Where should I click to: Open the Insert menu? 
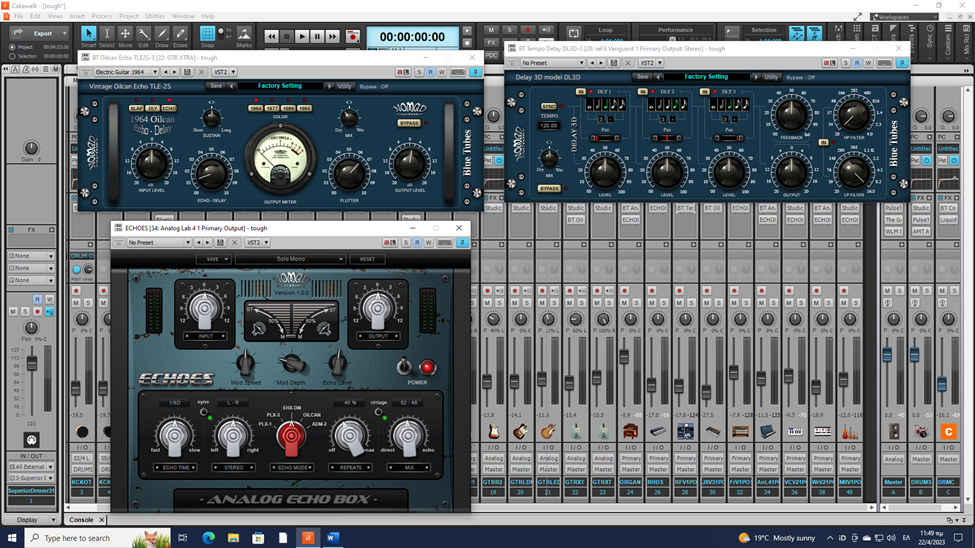click(x=78, y=16)
